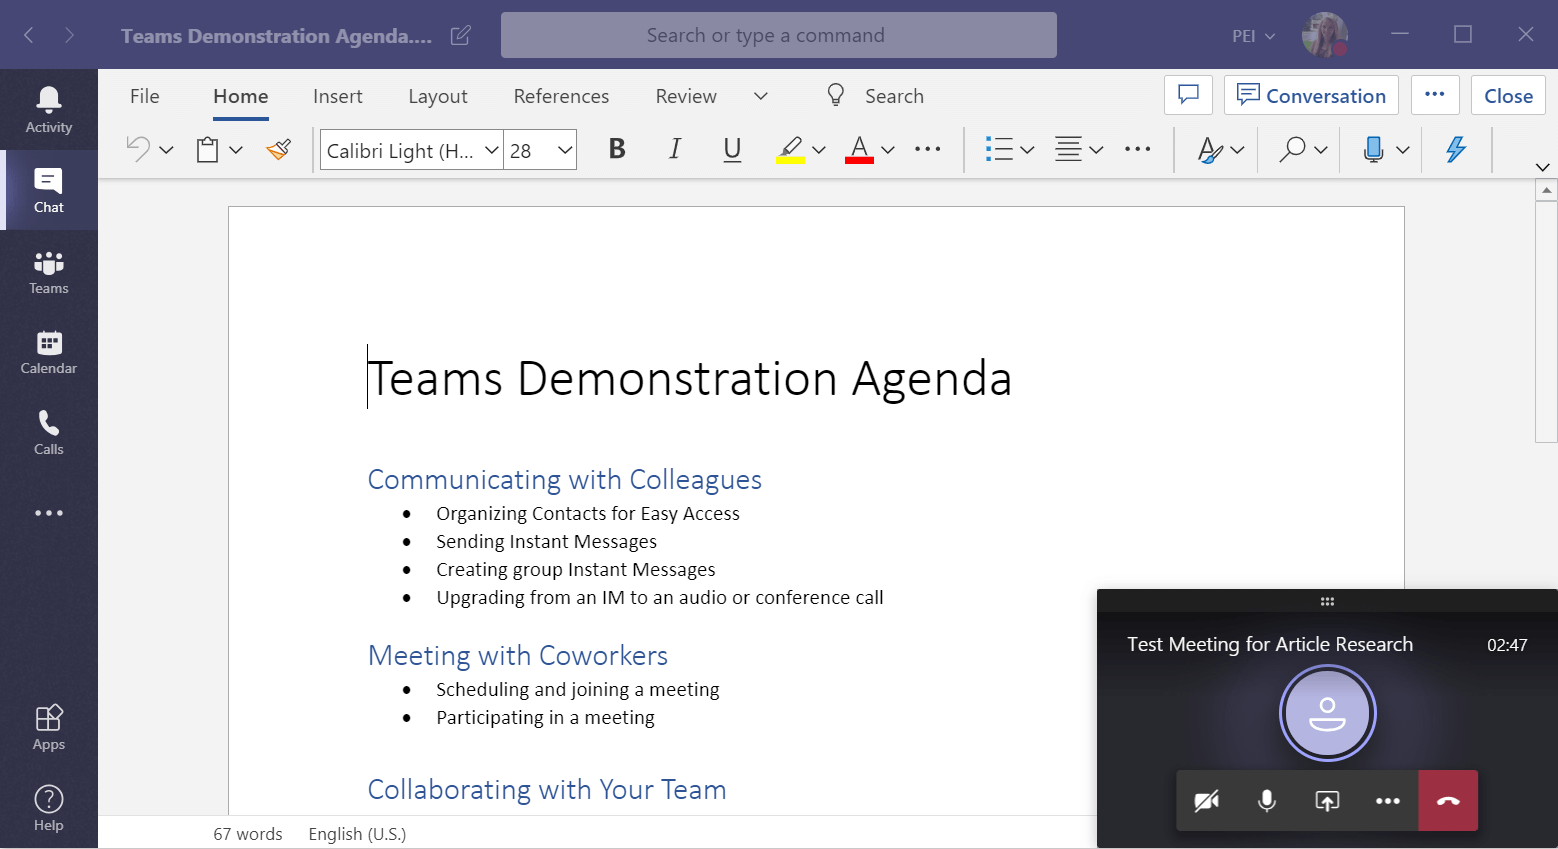Toggle bold formatting
This screenshot has width=1558, height=849.
(616, 148)
